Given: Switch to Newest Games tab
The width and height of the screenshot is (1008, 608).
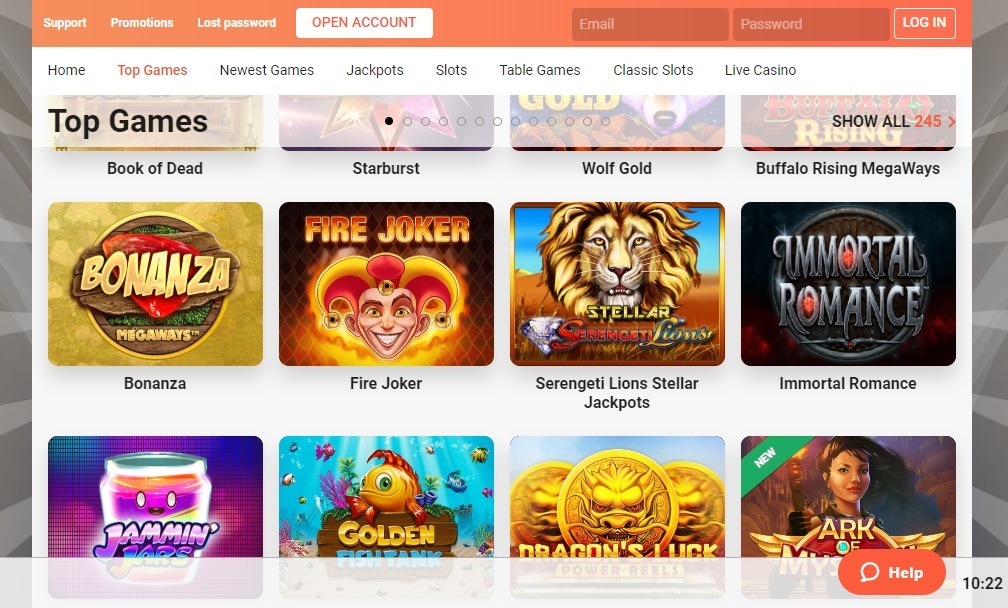Looking at the screenshot, I should pyautogui.click(x=267, y=70).
